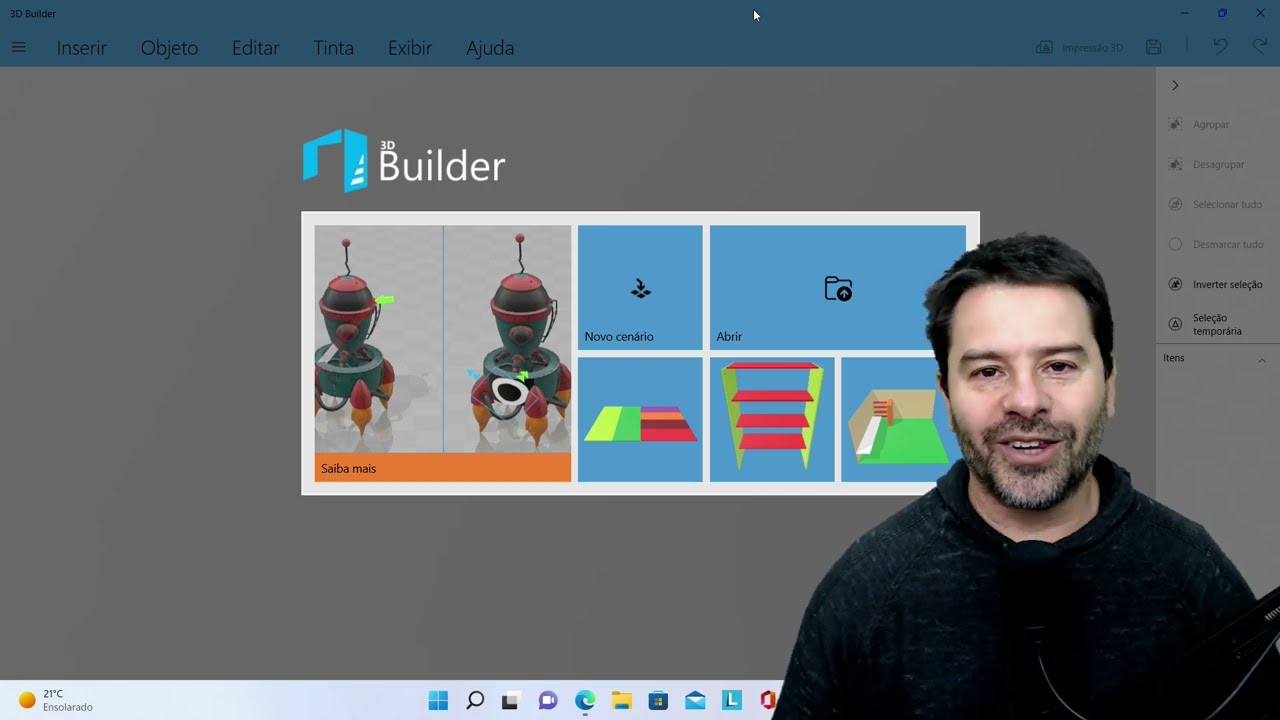
Task: Click the Impressão 3D button
Action: click(x=1079, y=47)
